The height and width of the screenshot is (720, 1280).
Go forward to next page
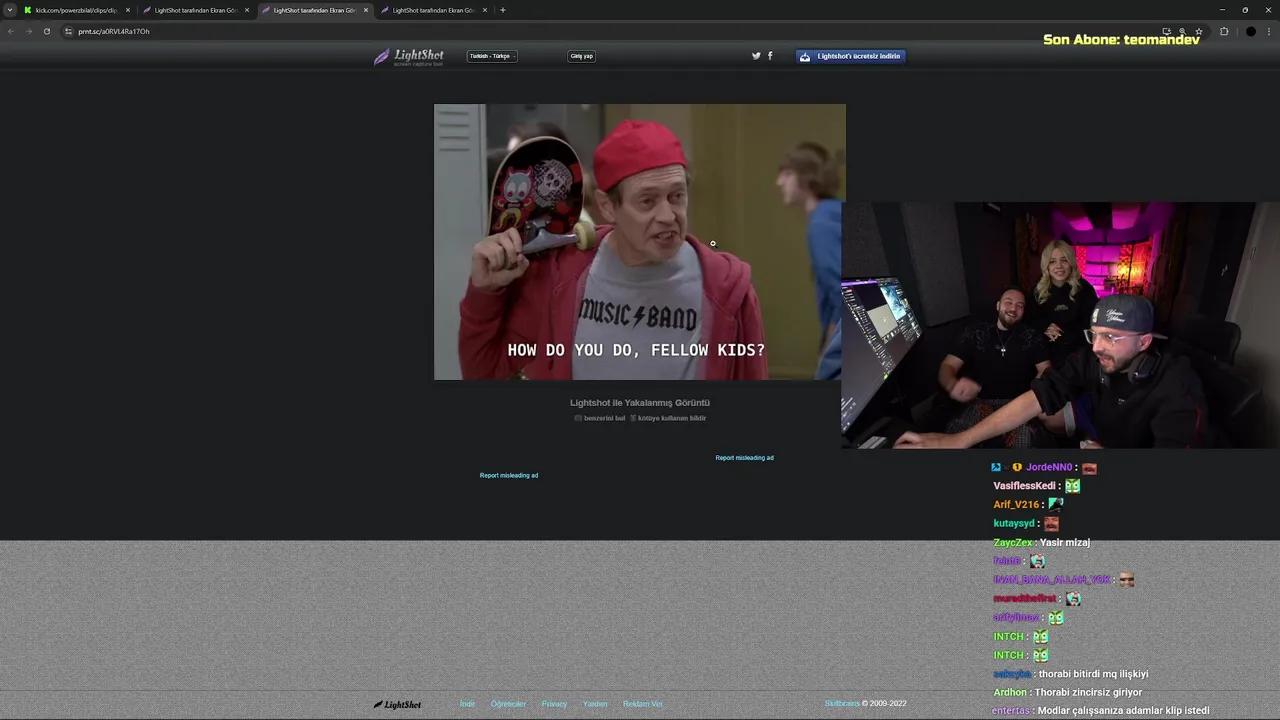tap(28, 31)
